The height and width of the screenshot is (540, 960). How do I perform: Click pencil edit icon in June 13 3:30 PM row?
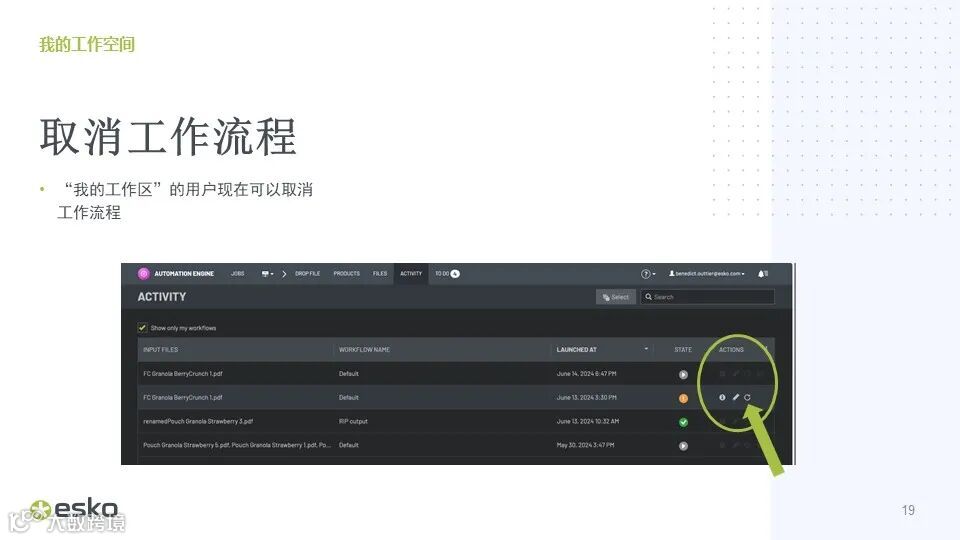(735, 397)
